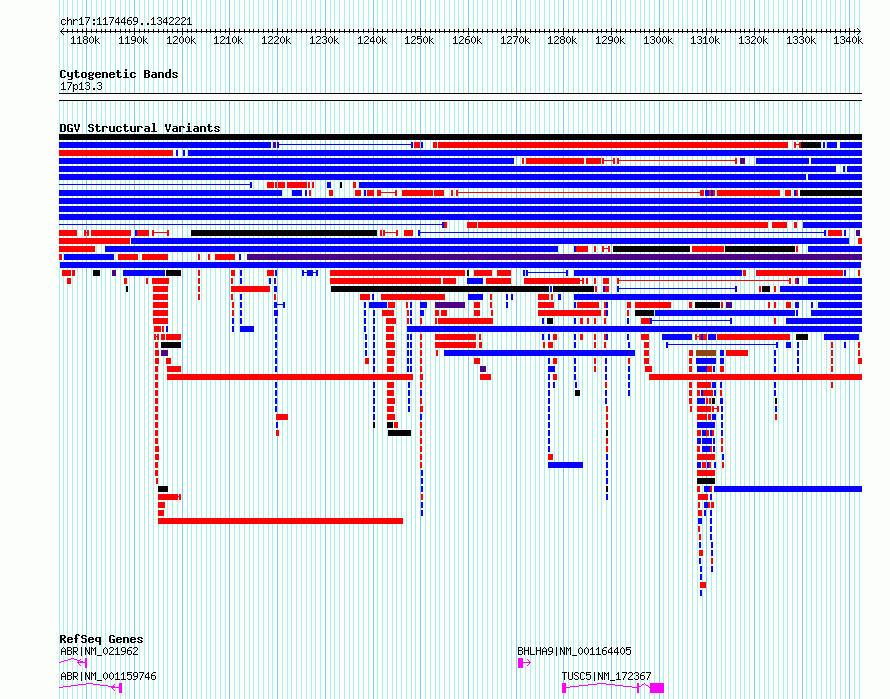Open the ABR|NM_021962 gene label
890x699 pixels.
pyautogui.click(x=99, y=651)
